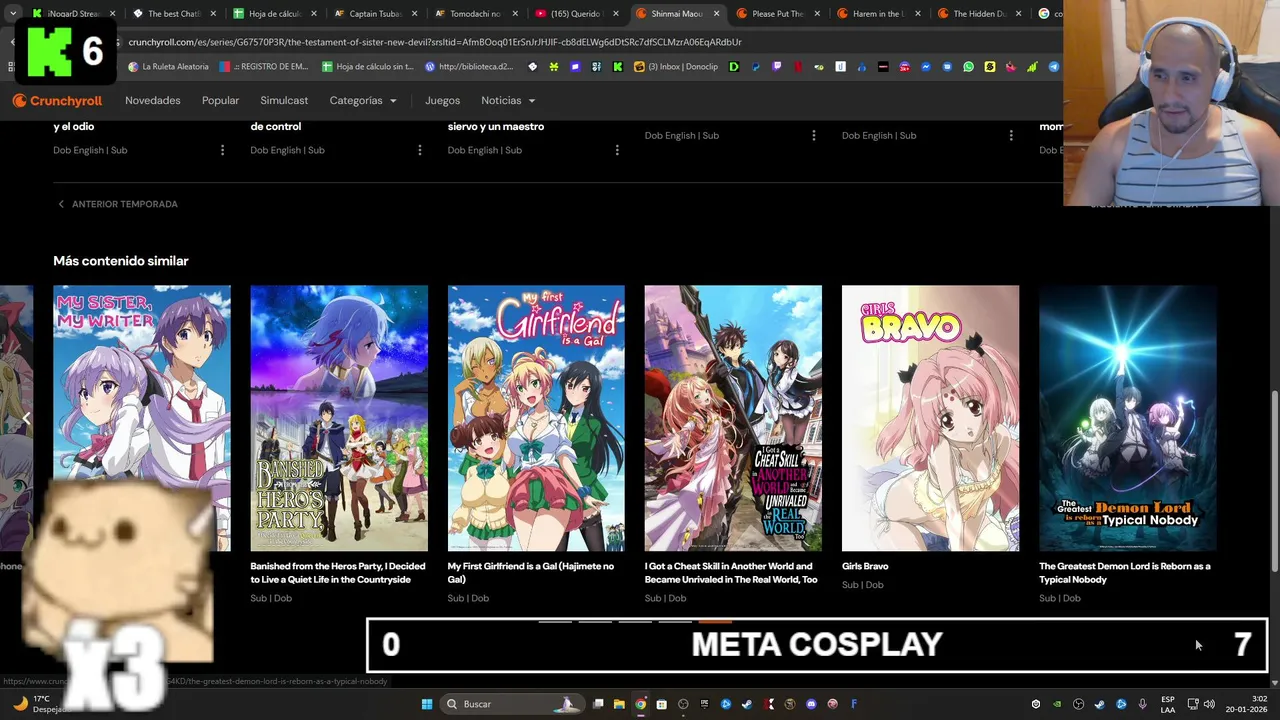Click the ESP LAA language indicator

tap(1168, 704)
